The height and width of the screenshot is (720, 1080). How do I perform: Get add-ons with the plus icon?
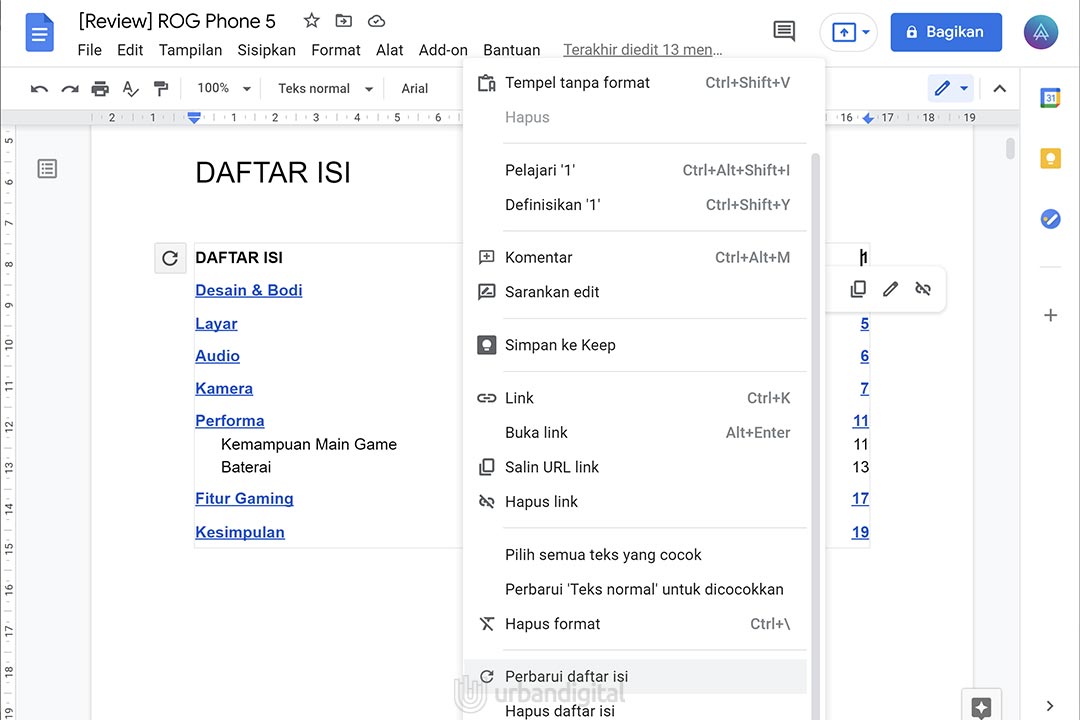(1050, 315)
